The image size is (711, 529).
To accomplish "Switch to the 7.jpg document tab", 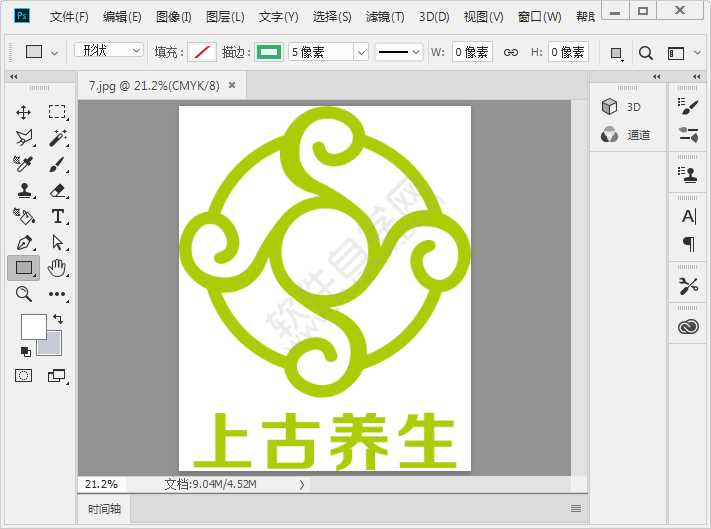I will coord(153,86).
